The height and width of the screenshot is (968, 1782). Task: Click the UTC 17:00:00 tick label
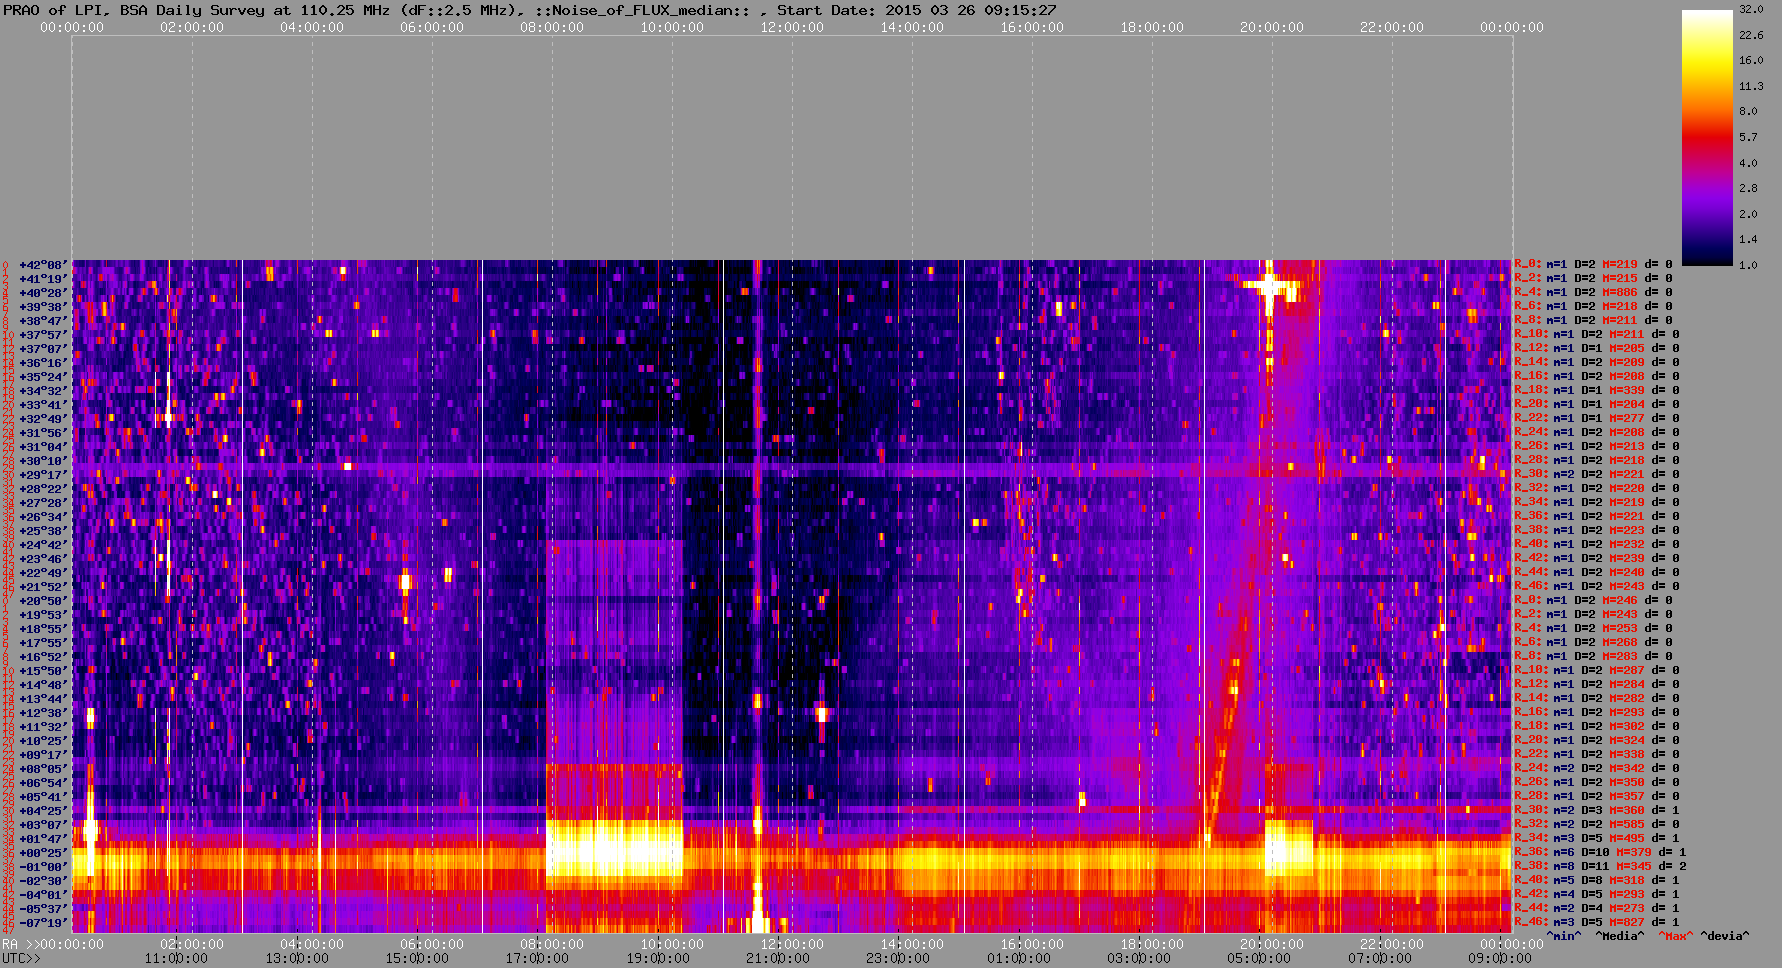point(537,959)
